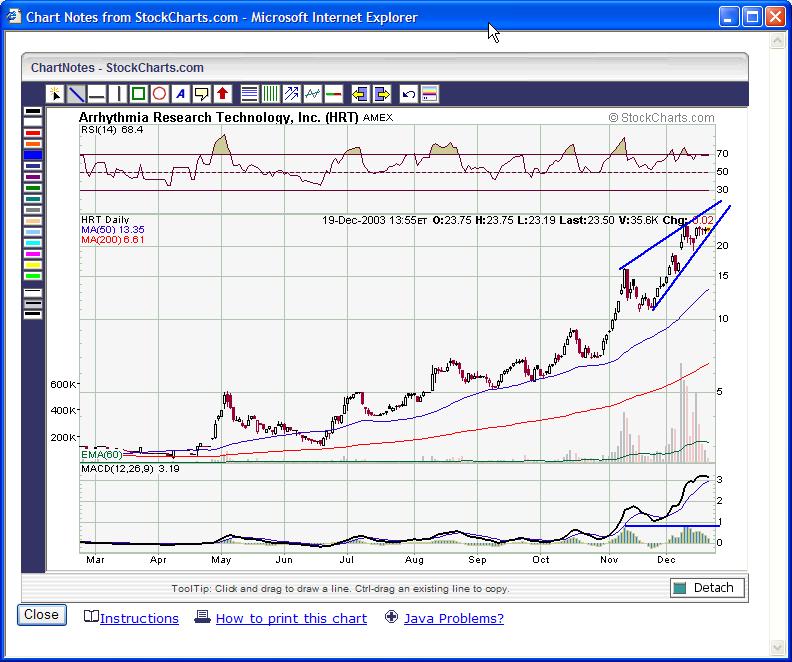Click the page scrollbar up arrow
The image size is (792, 662).
click(x=777, y=41)
